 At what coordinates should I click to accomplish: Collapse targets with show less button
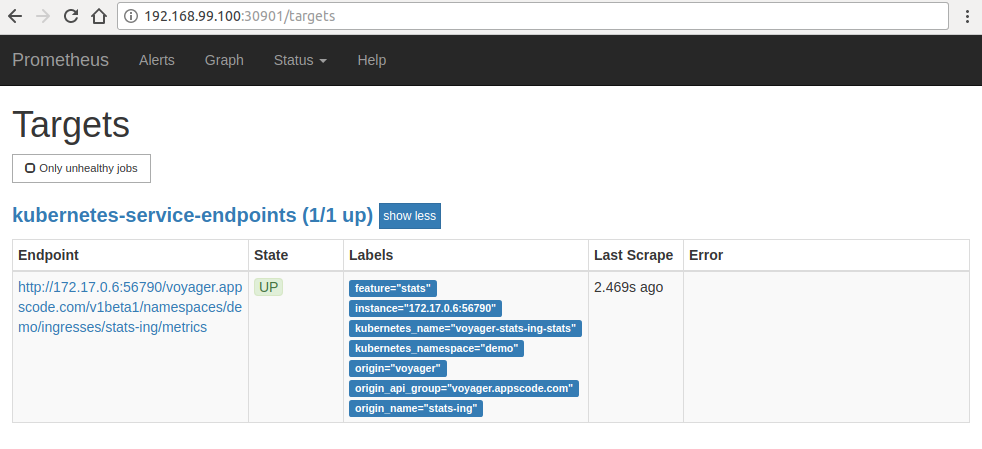click(x=409, y=216)
